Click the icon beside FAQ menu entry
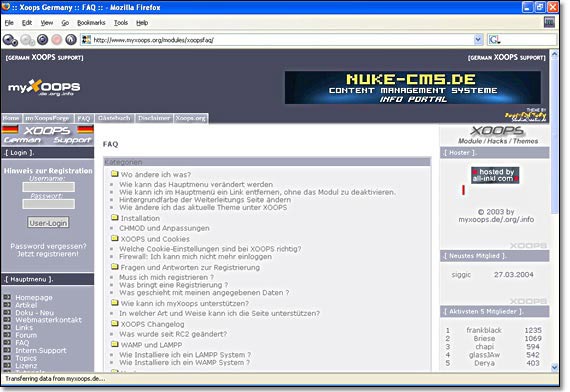Viewport: 570px width, 392px height. click(7, 343)
